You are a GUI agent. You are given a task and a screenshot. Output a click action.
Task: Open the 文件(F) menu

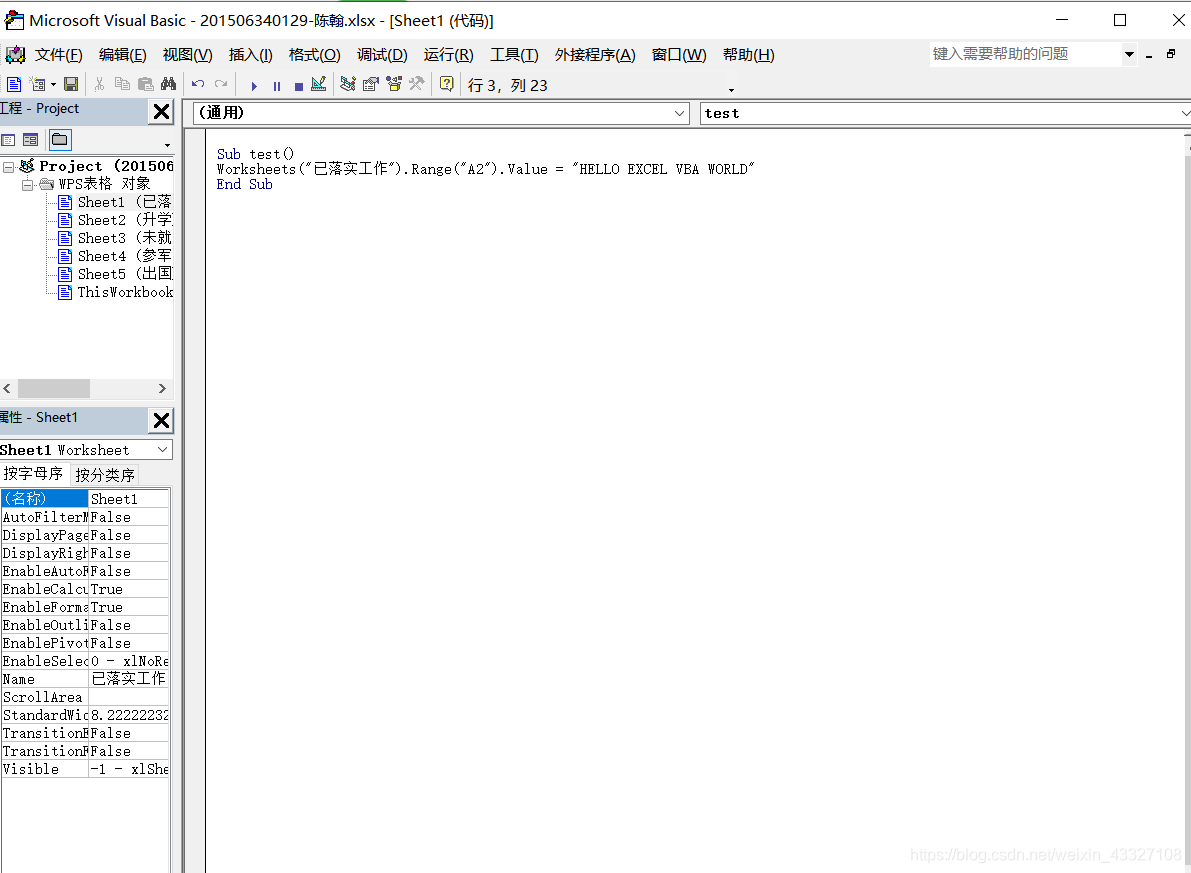[58, 55]
